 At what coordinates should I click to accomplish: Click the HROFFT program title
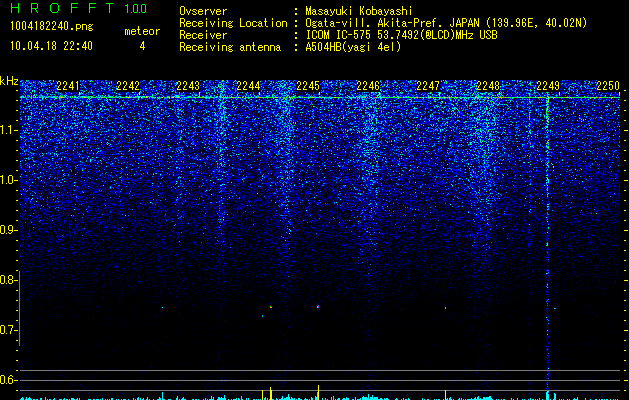62,8
